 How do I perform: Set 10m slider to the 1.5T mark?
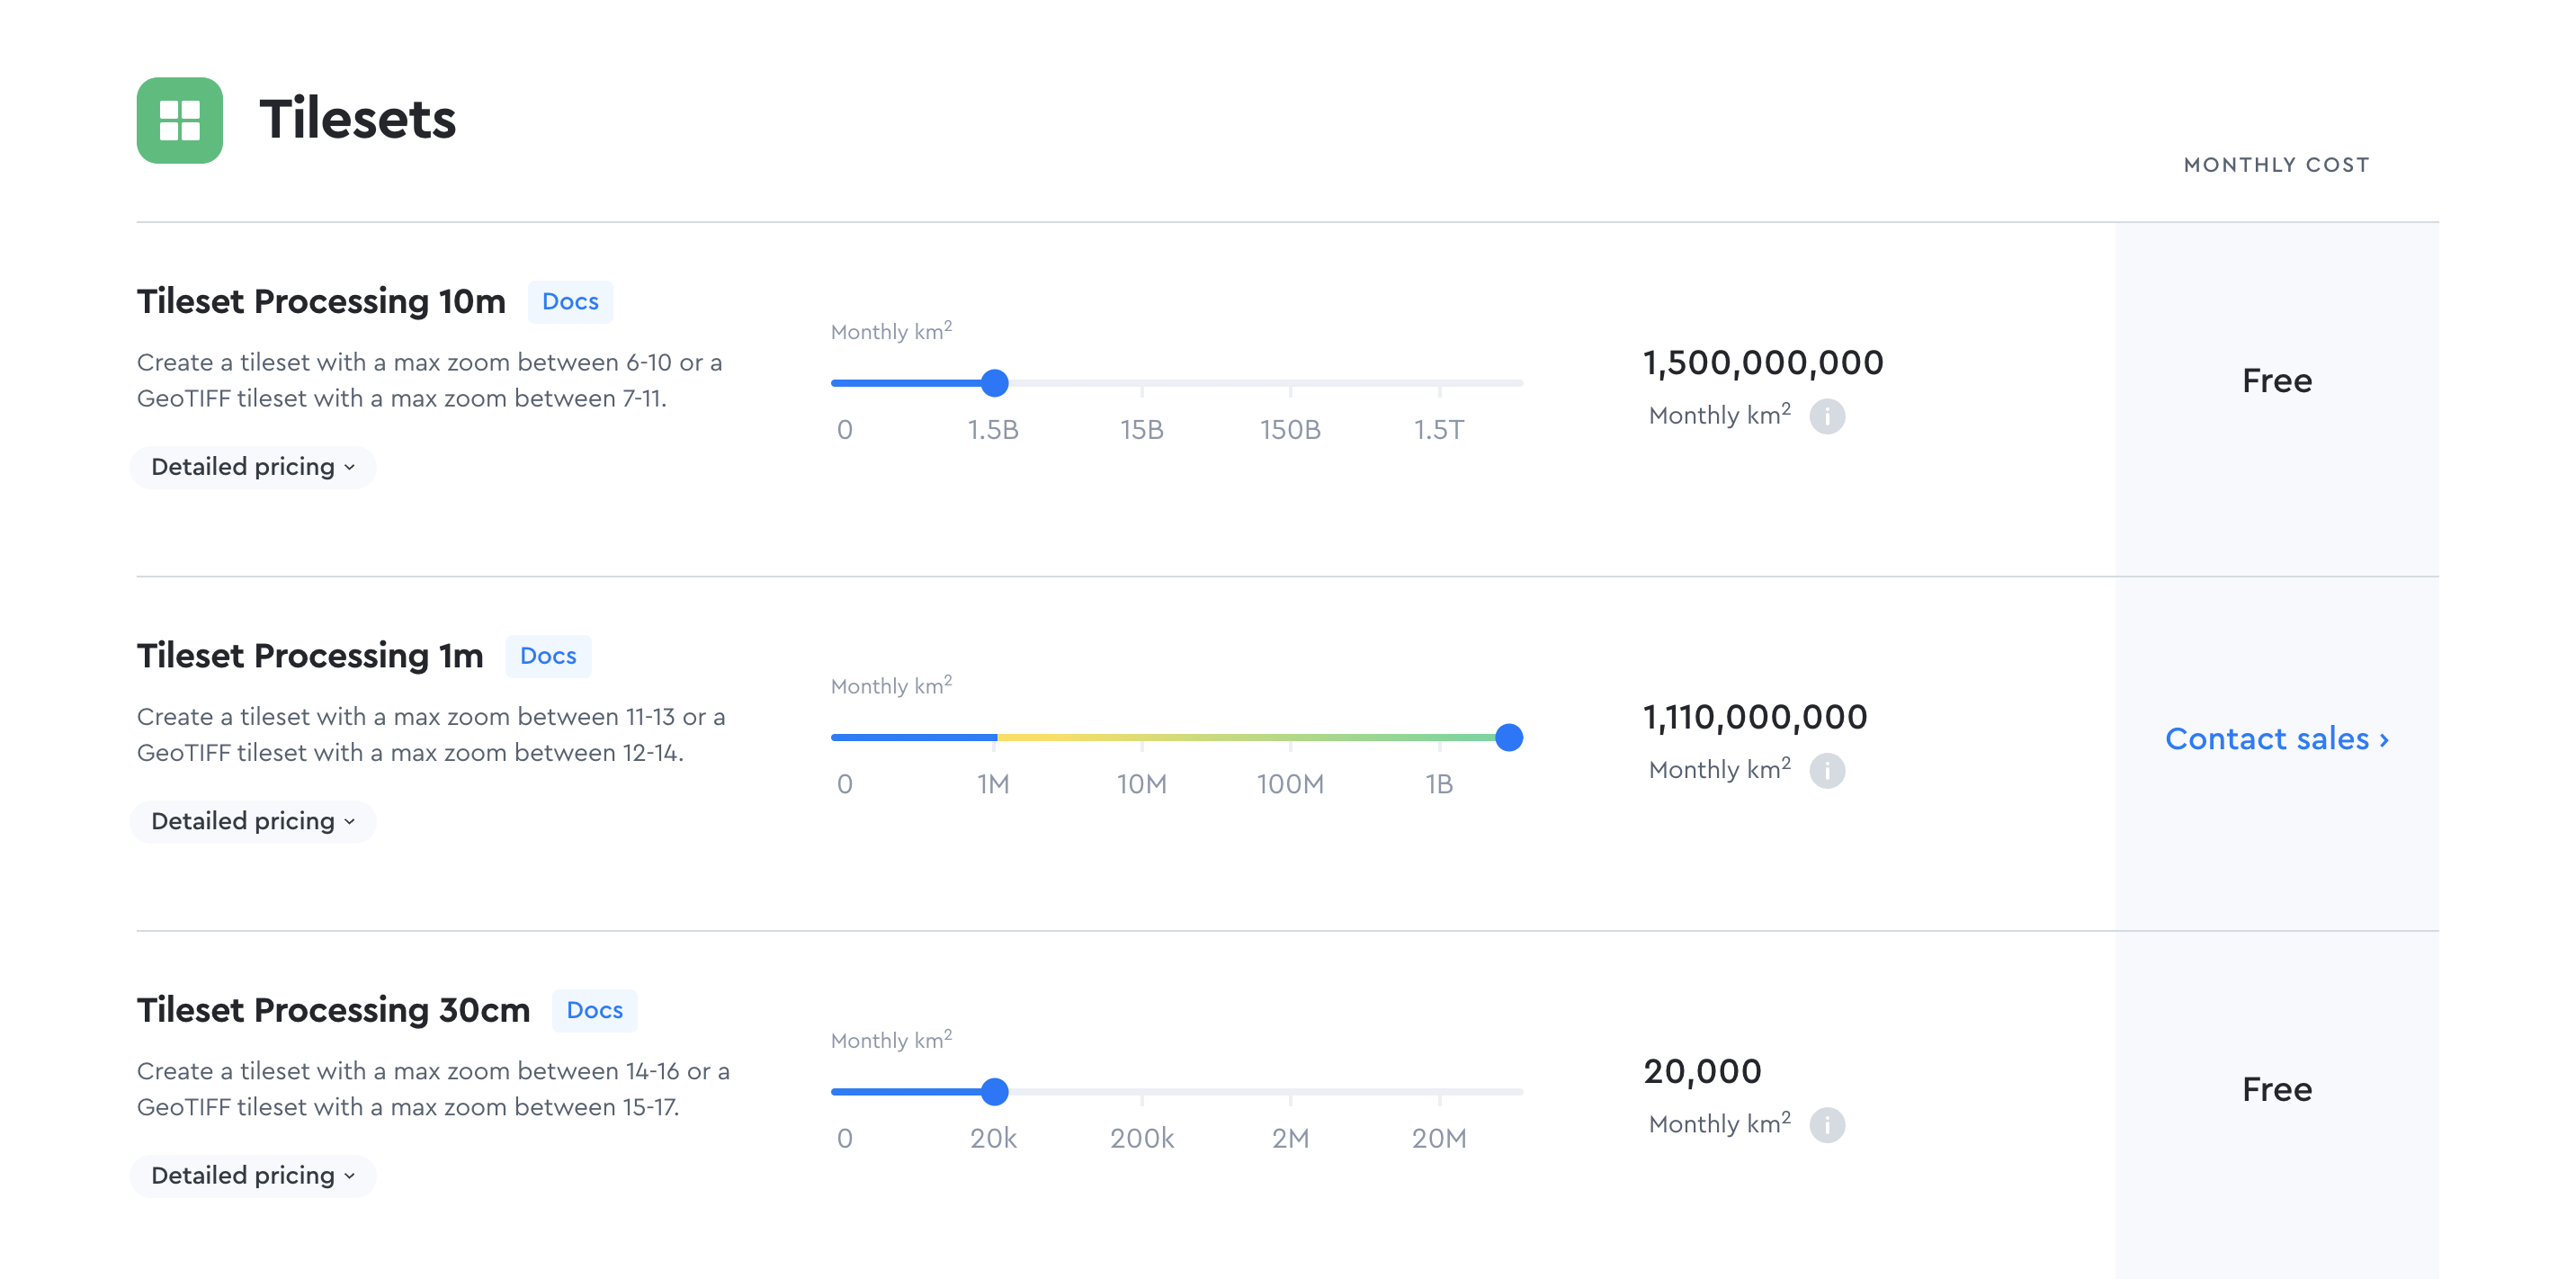1439,383
